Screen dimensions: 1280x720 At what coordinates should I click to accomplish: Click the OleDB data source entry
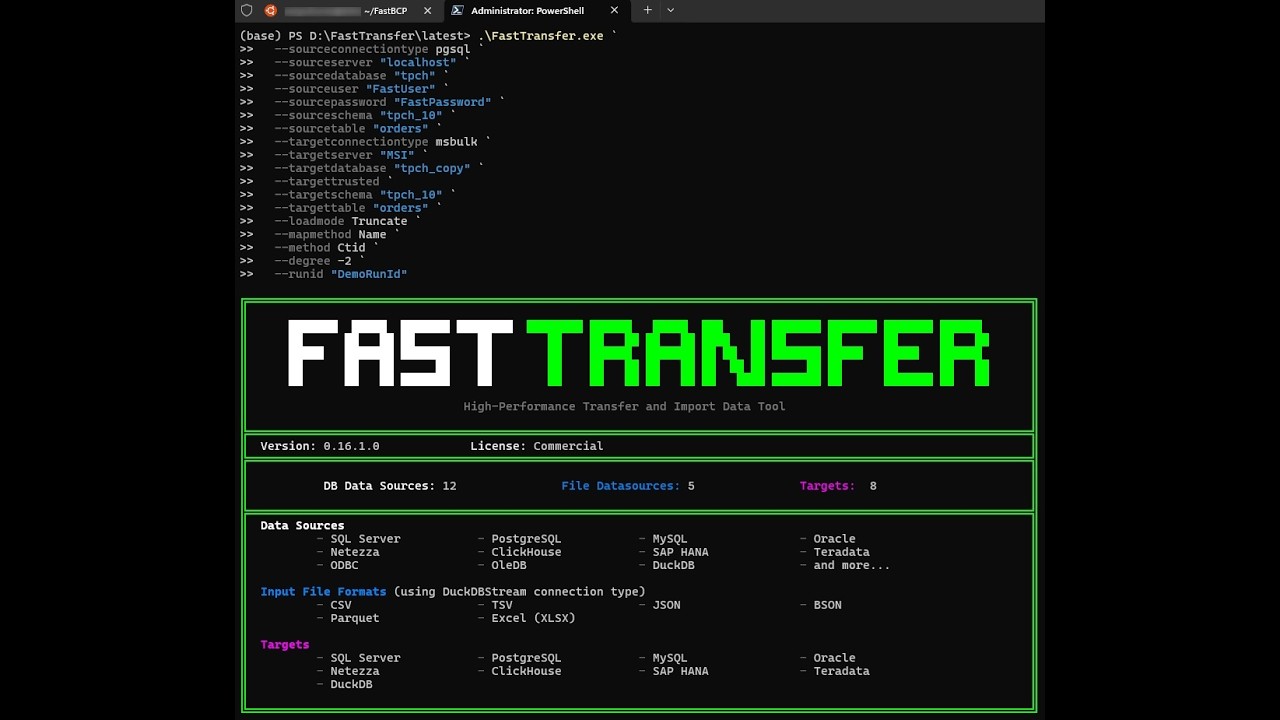tap(509, 565)
